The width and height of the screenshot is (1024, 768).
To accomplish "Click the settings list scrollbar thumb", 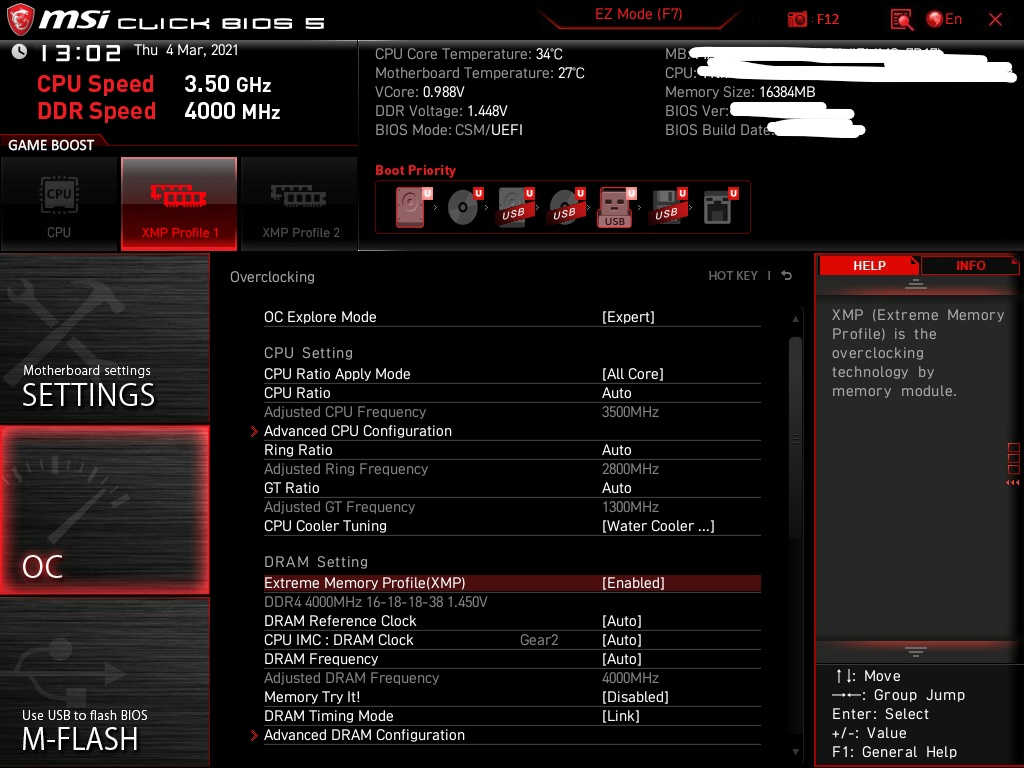I will tap(795, 438).
